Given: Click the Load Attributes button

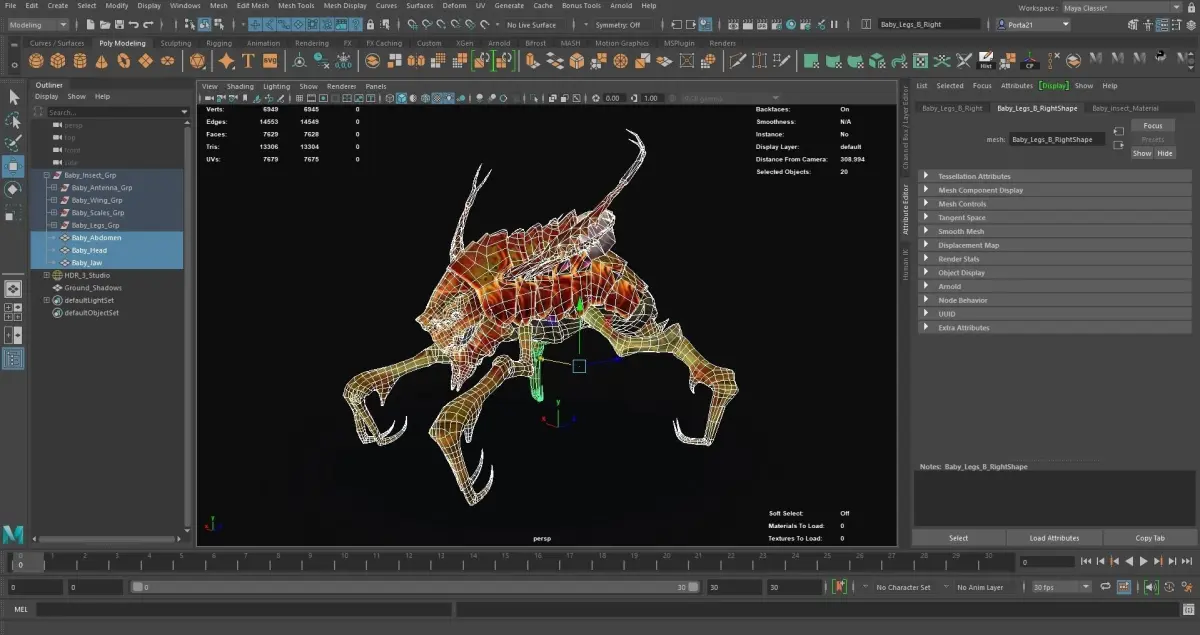Looking at the screenshot, I should (1055, 538).
